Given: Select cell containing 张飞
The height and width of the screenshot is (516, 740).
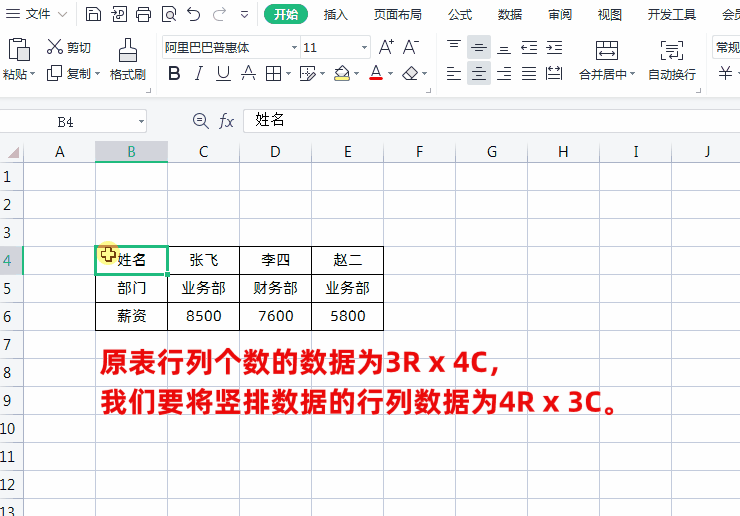Looking at the screenshot, I should 203,260.
